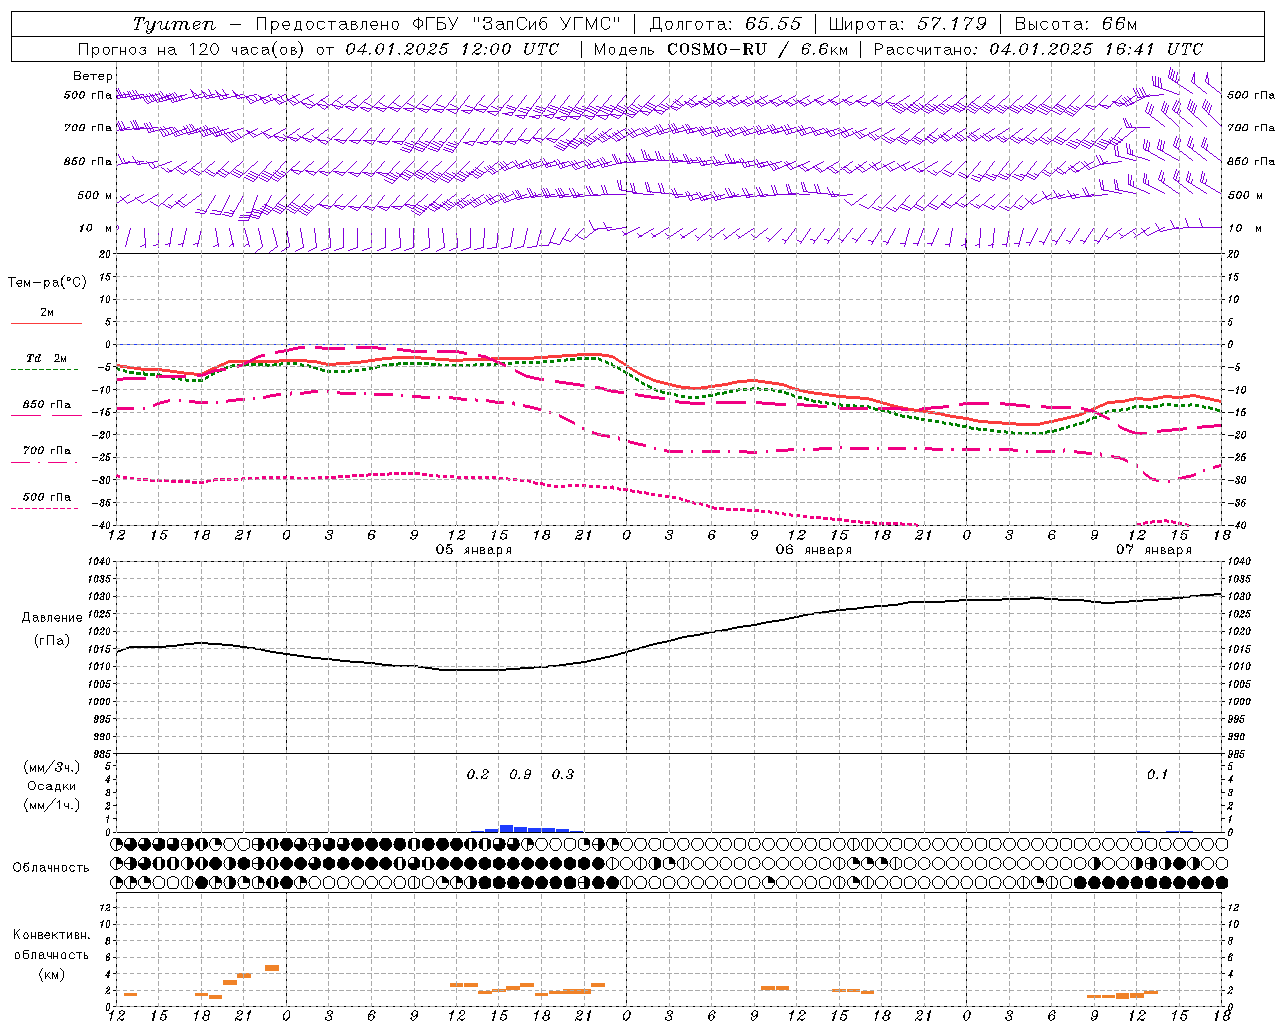
Task: Click the longitude value Долгота: 65.55
Action: click(x=725, y=24)
